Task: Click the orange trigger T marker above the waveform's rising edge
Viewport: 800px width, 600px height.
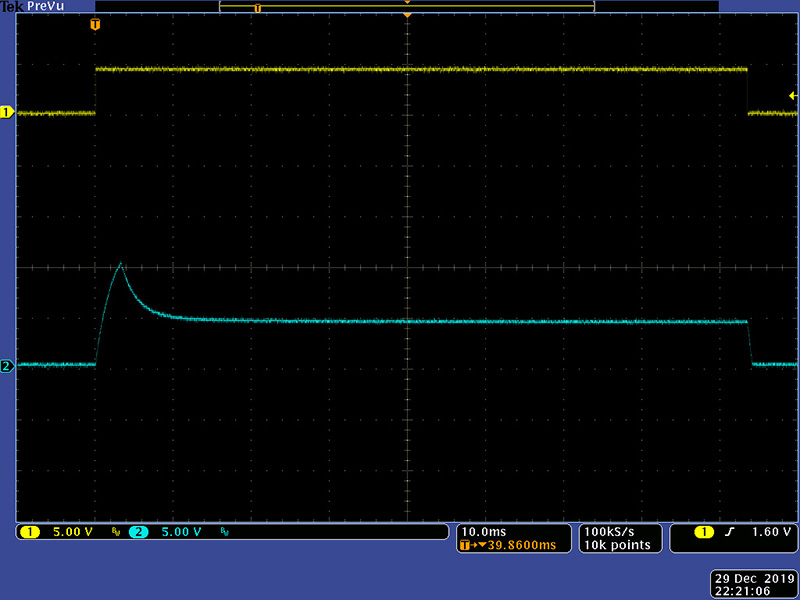Action: (x=95, y=24)
